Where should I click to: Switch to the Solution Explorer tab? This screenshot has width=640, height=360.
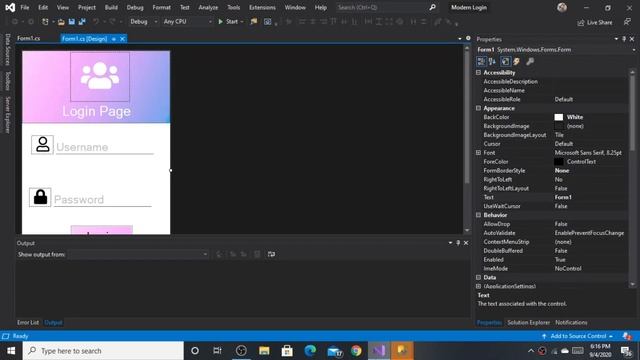(x=529, y=322)
